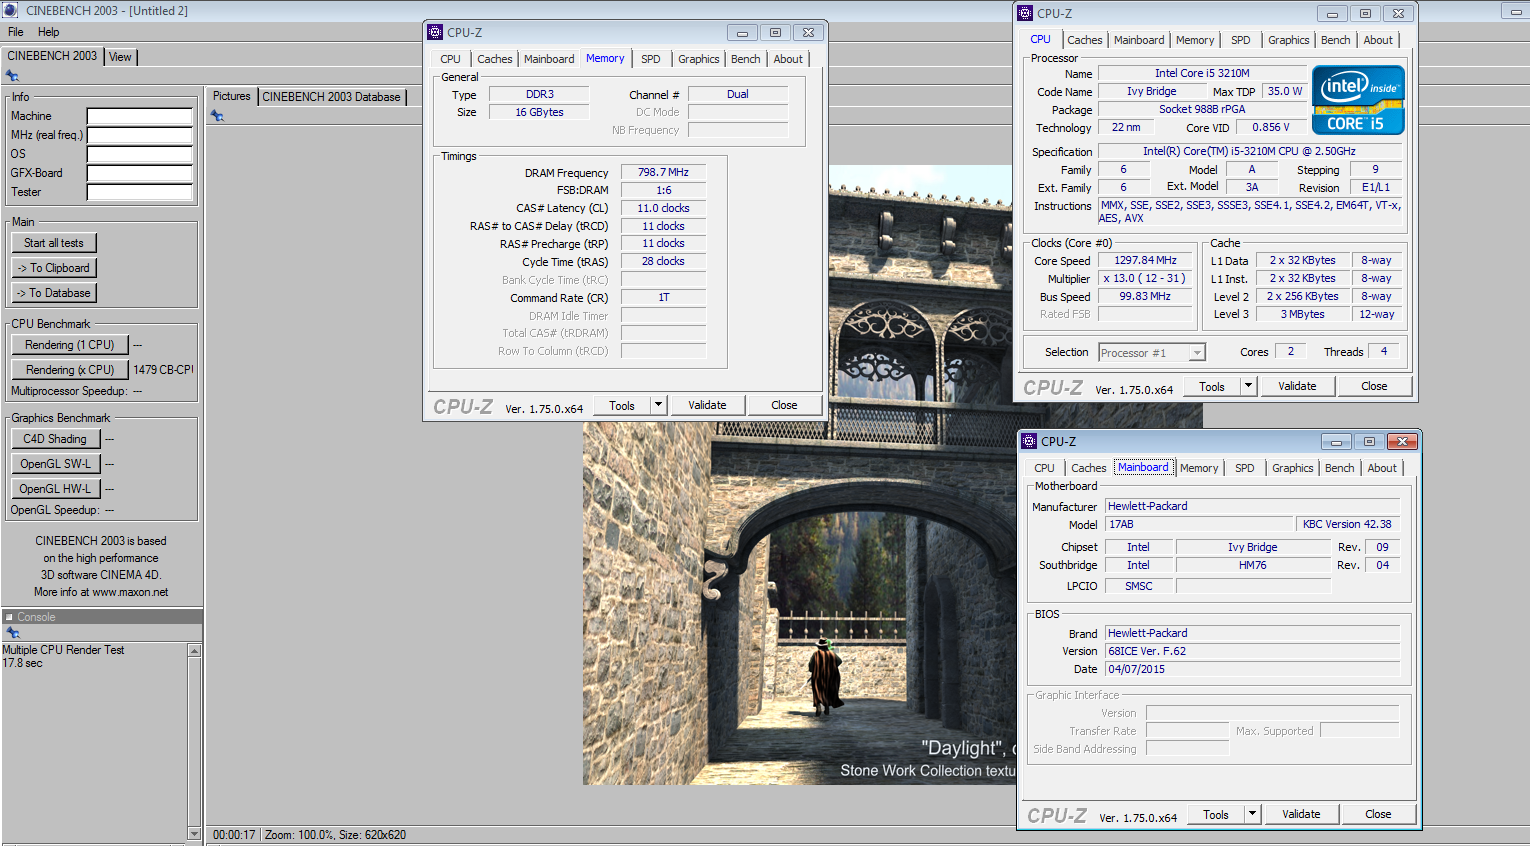Focus the Machine input field
Viewport: 1530px width, 846px height.
tap(139, 116)
